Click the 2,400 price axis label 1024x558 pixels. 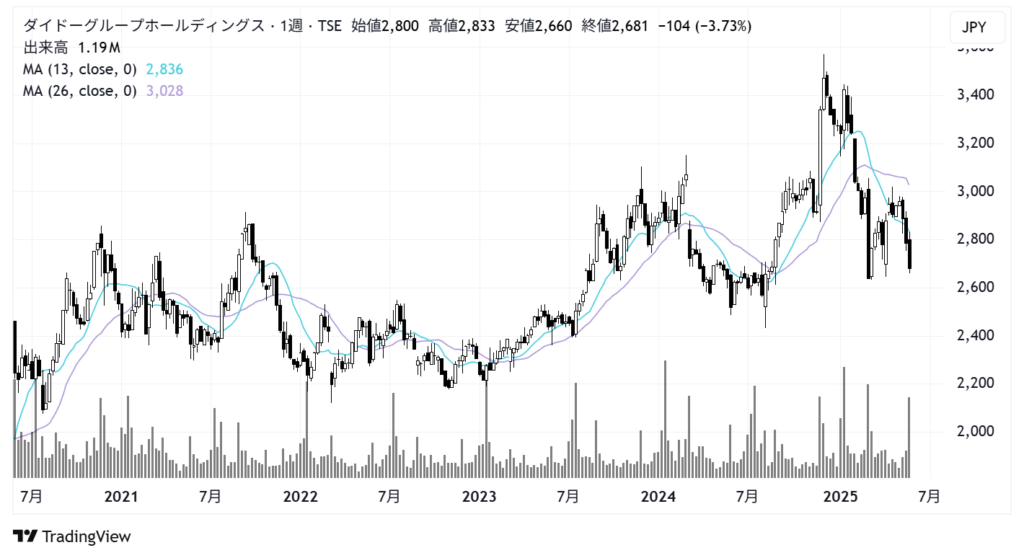pos(975,335)
